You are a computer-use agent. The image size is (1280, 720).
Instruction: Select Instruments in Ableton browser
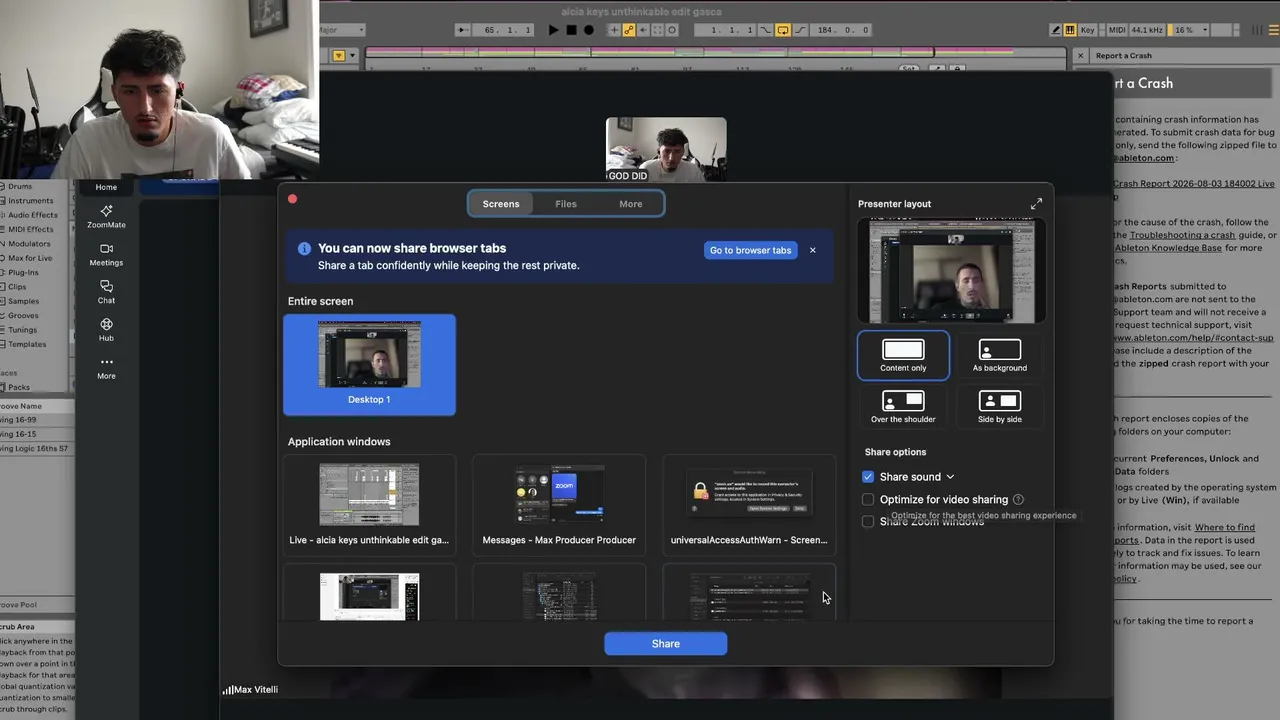tap(30, 201)
